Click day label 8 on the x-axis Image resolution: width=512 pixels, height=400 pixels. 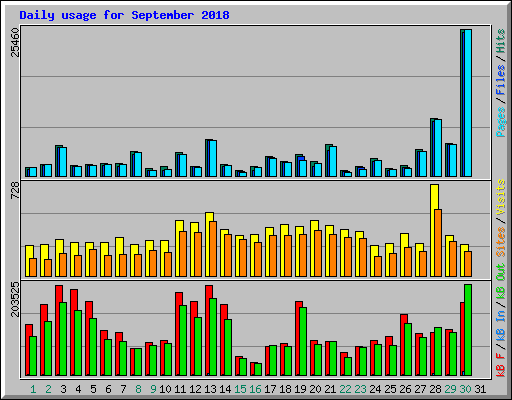[138, 389]
